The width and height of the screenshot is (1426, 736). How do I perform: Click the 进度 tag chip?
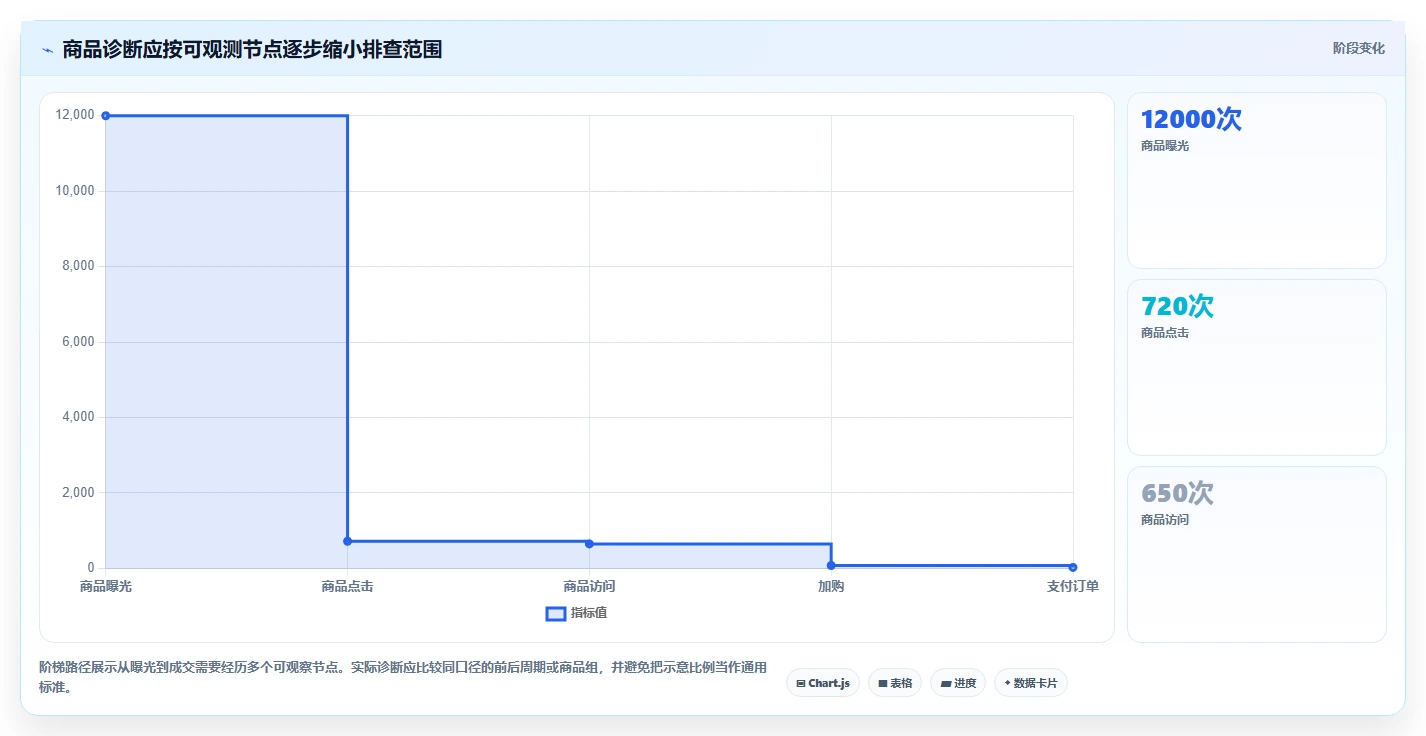tap(958, 683)
